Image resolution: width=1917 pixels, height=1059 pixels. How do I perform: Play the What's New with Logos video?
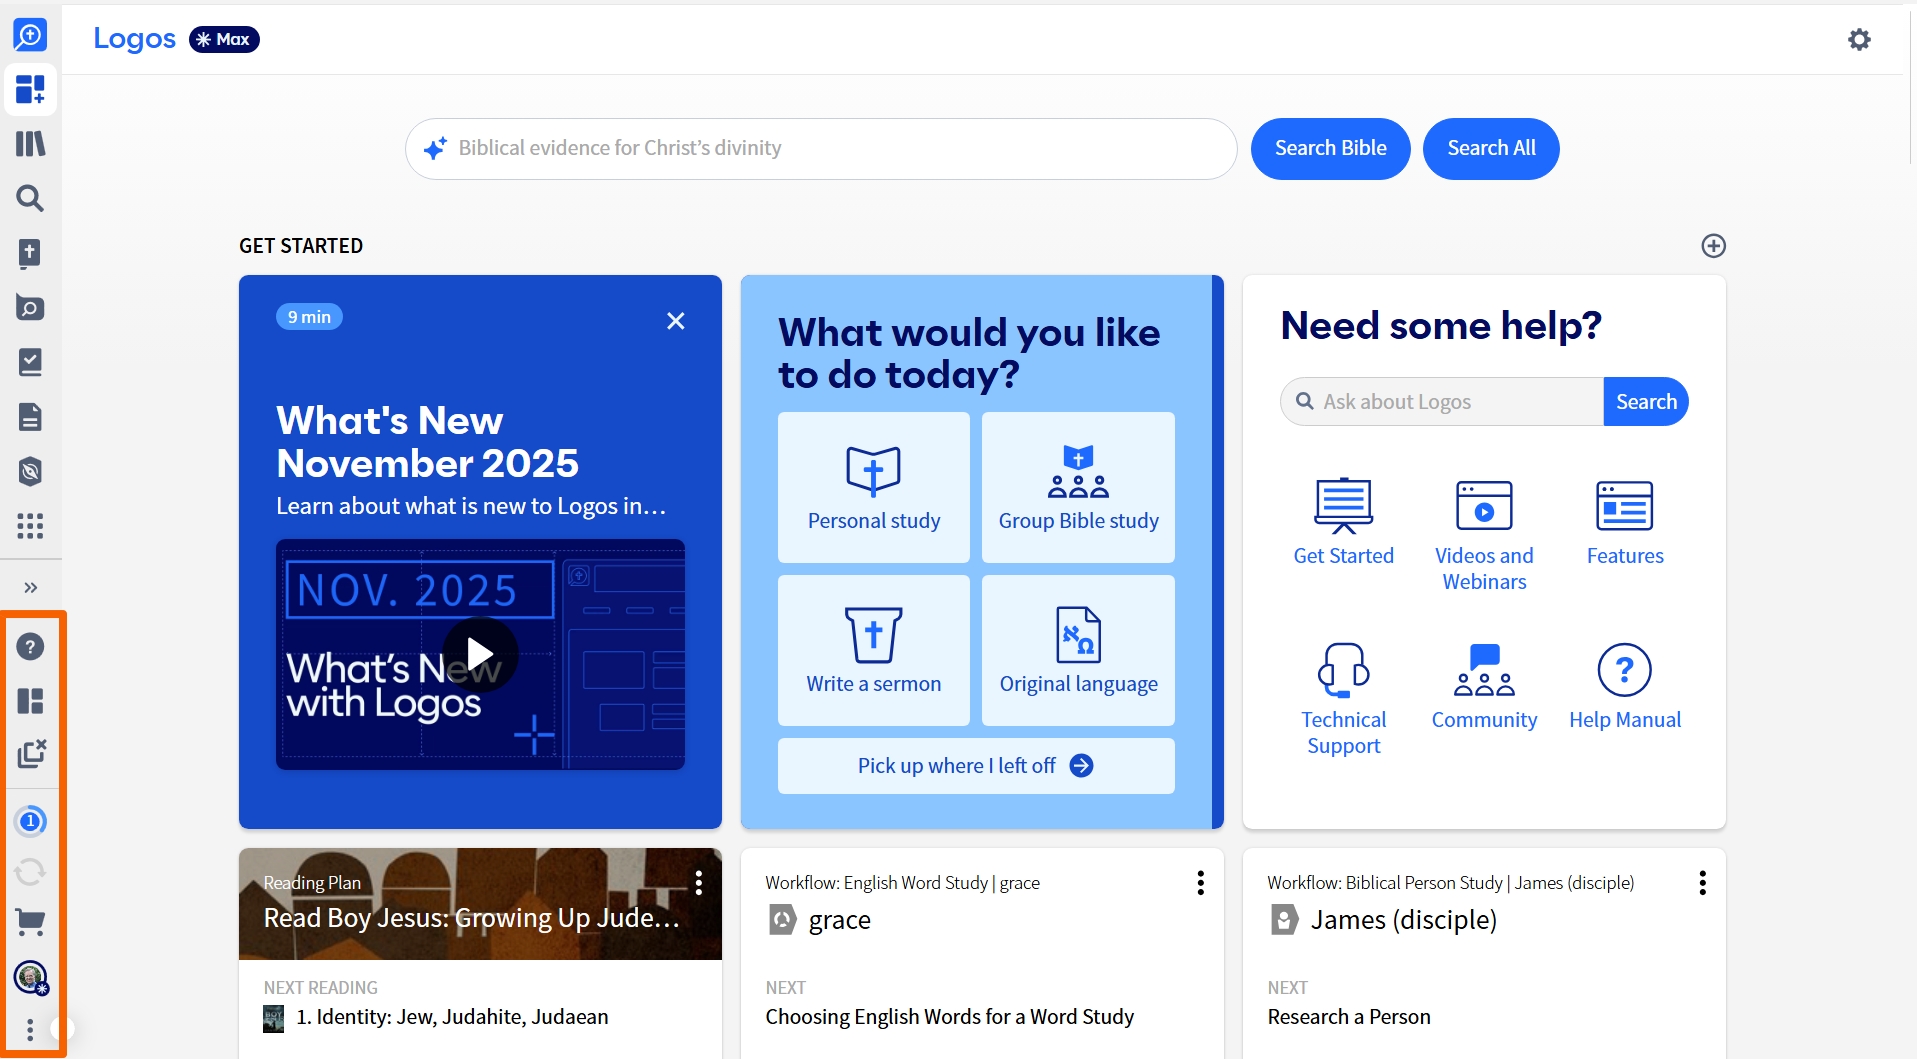pyautogui.click(x=480, y=654)
